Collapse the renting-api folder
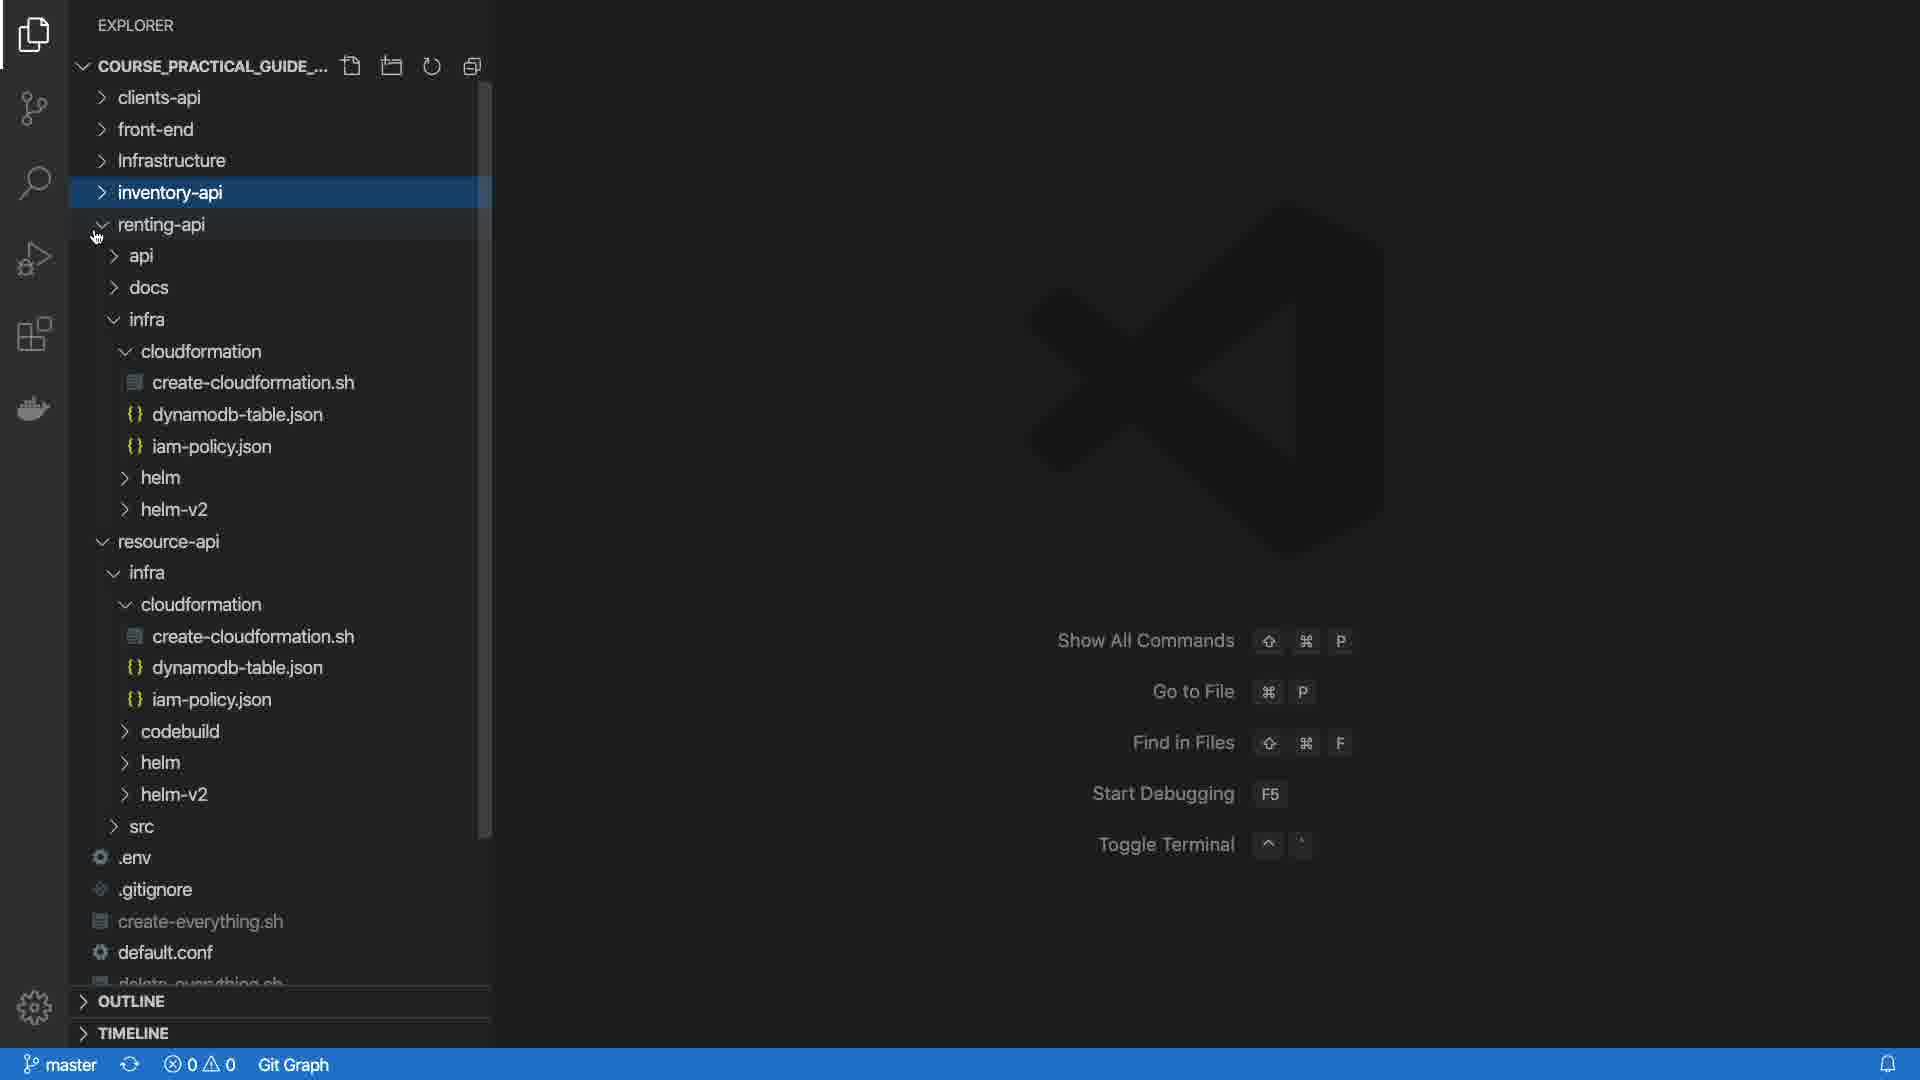 click(161, 224)
